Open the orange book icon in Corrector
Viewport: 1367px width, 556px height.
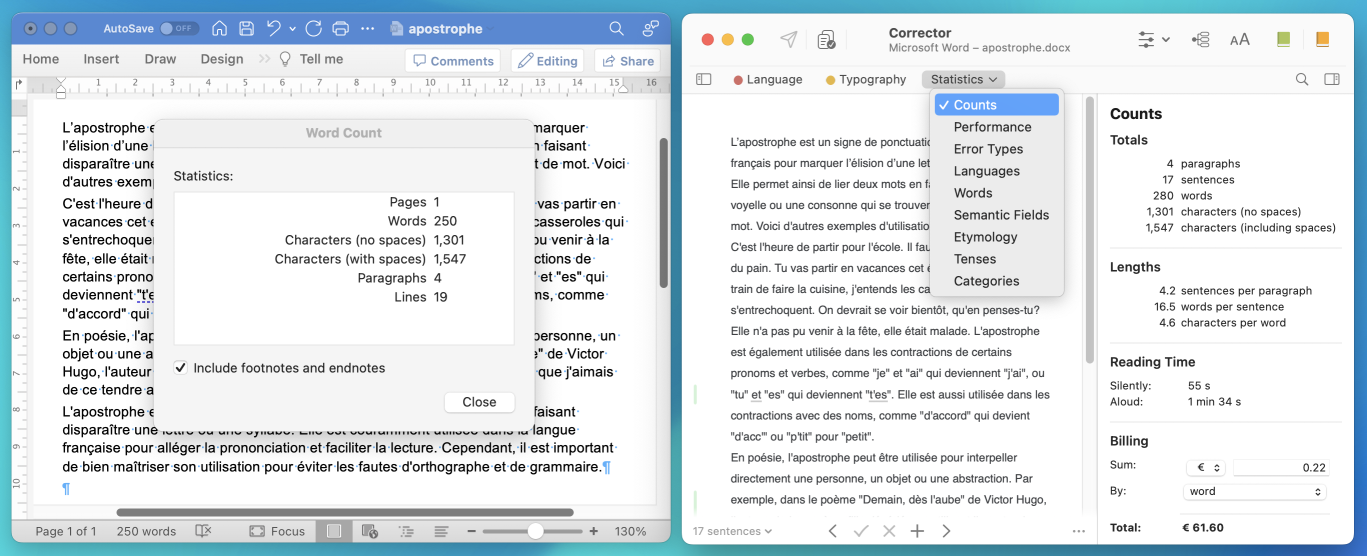[x=1322, y=40]
